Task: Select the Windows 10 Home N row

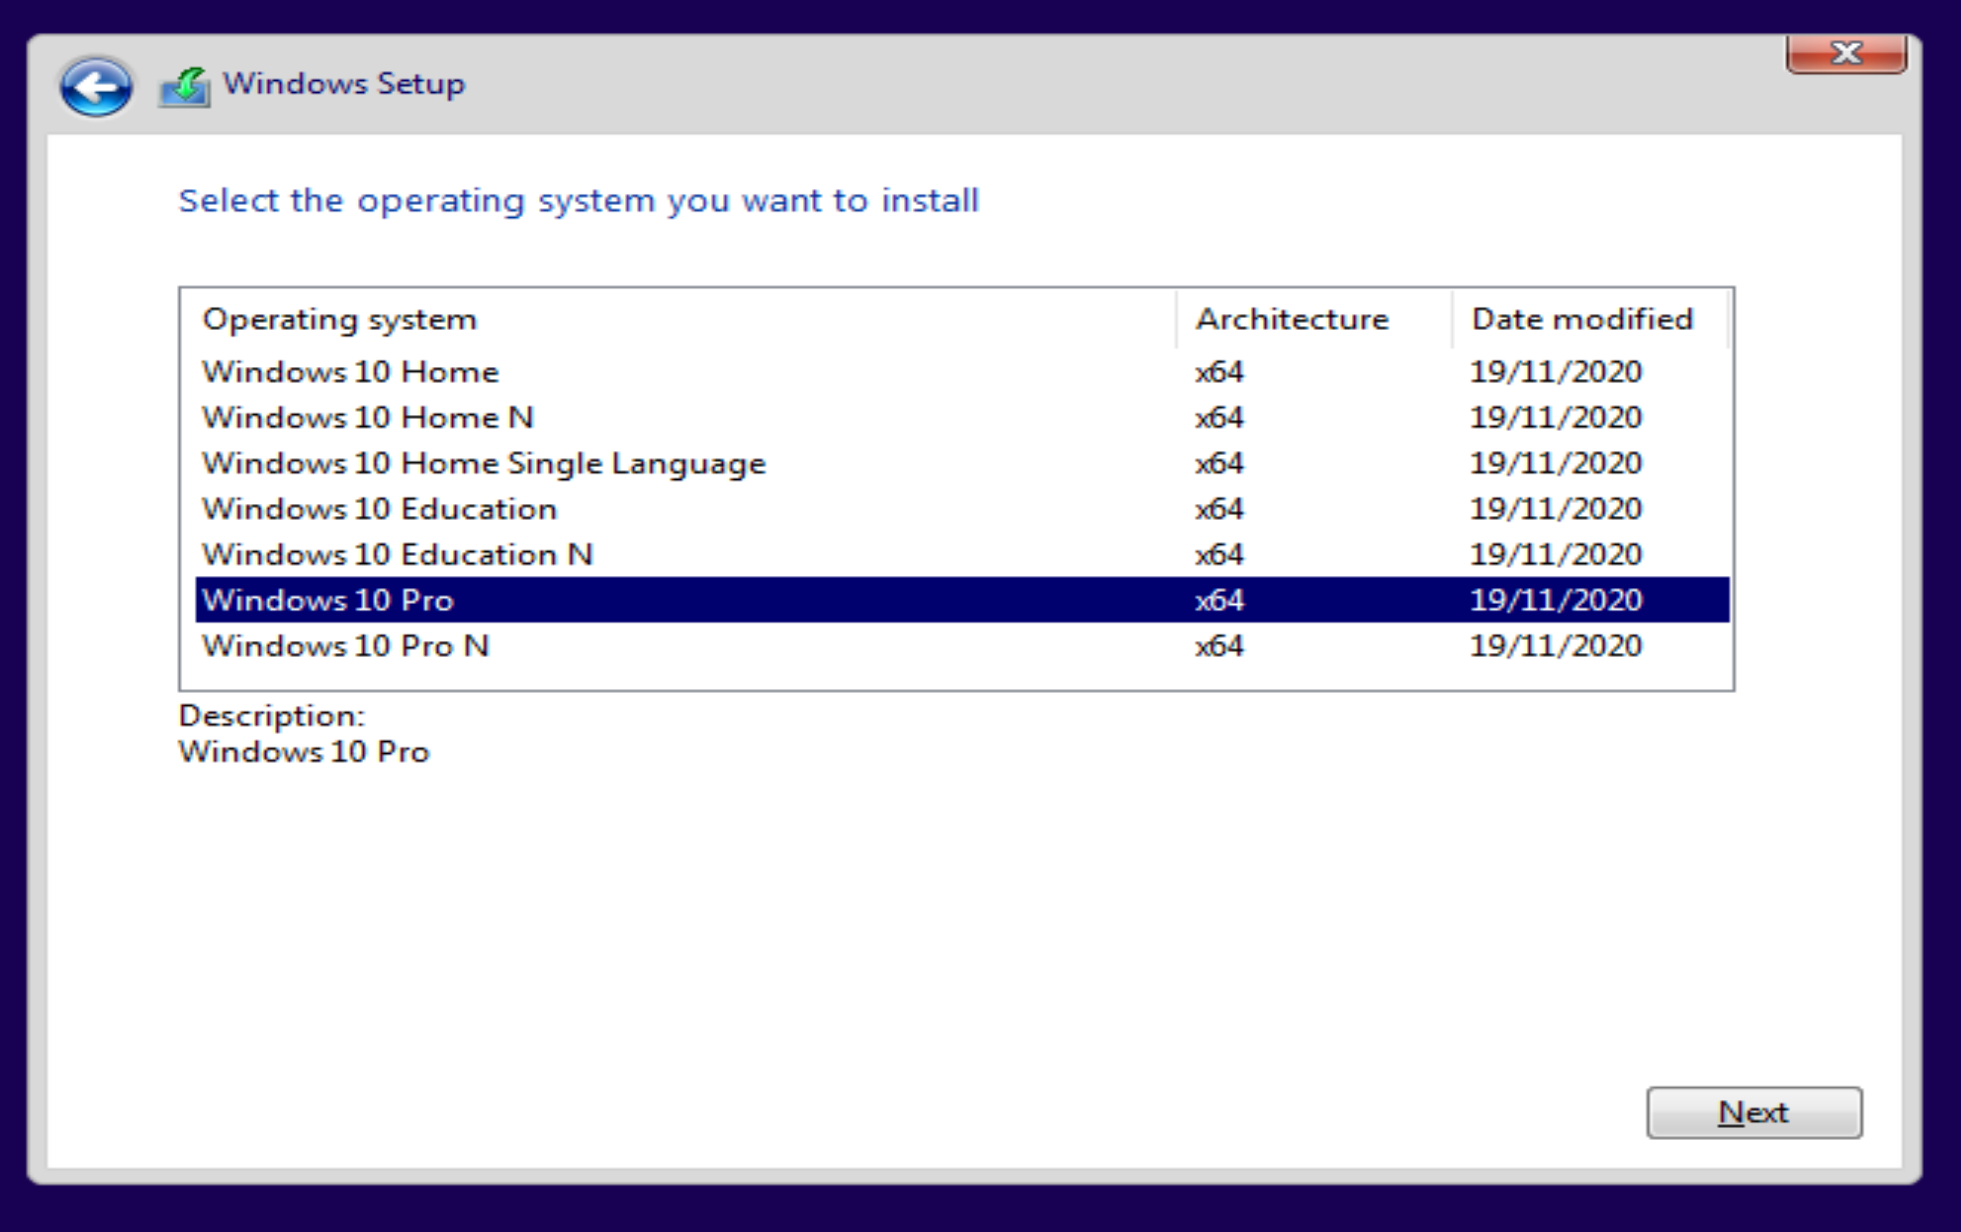Action: [x=962, y=417]
